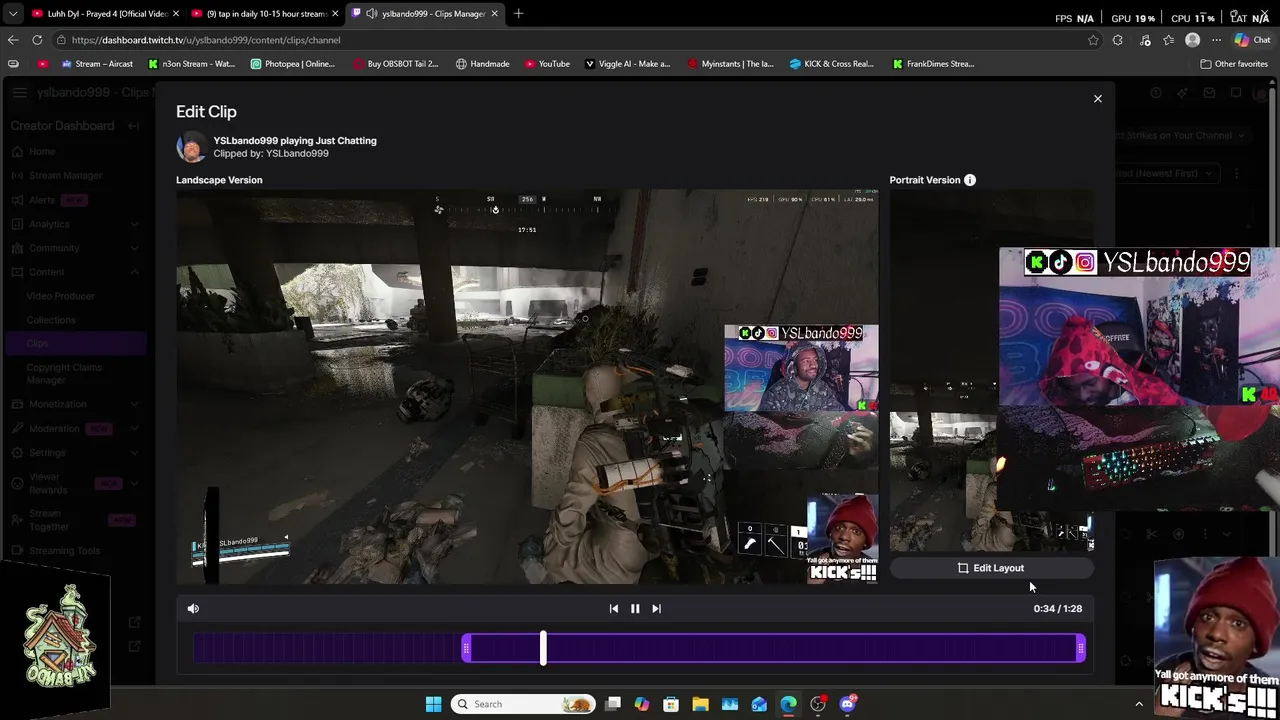The width and height of the screenshot is (1280, 720).
Task: Click the address bar URL field
Action: click(x=570, y=40)
